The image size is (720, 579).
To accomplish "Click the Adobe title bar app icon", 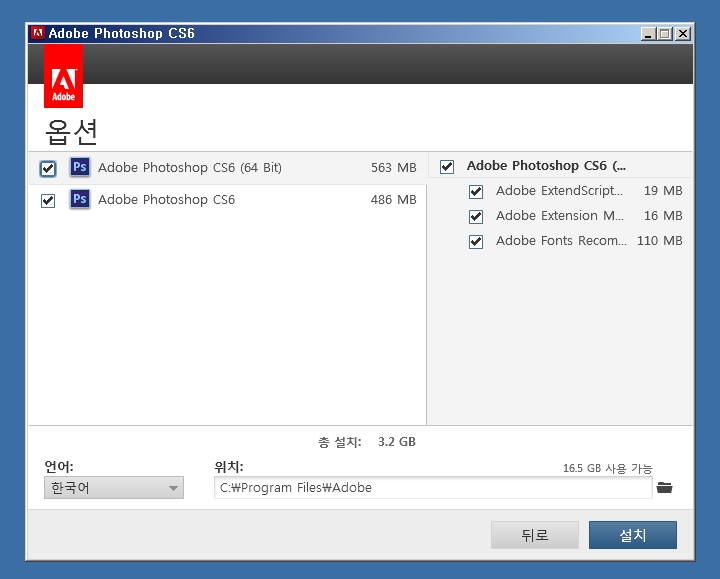I will (x=38, y=33).
